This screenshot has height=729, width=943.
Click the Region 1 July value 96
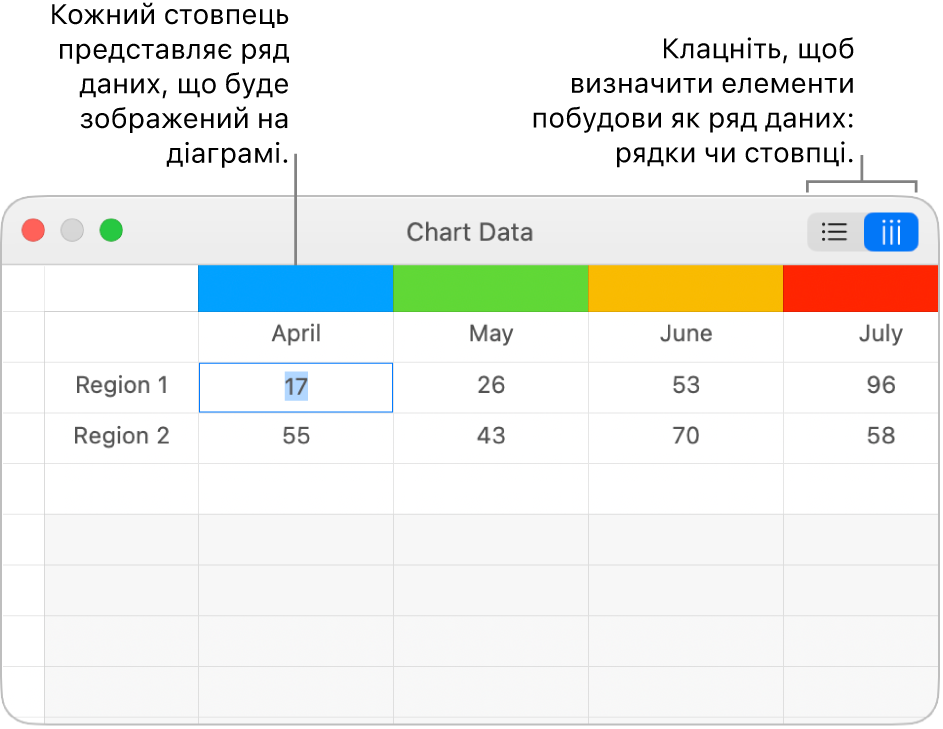880,386
